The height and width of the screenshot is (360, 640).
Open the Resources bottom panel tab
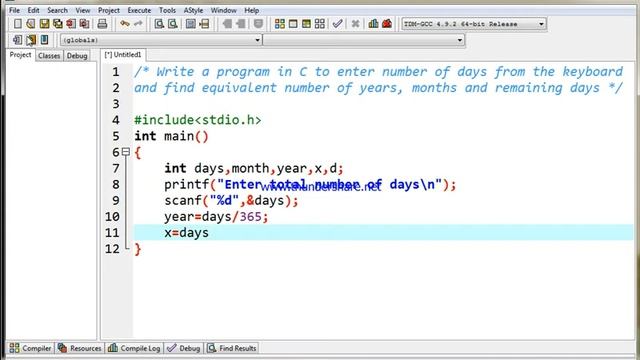(x=80, y=348)
